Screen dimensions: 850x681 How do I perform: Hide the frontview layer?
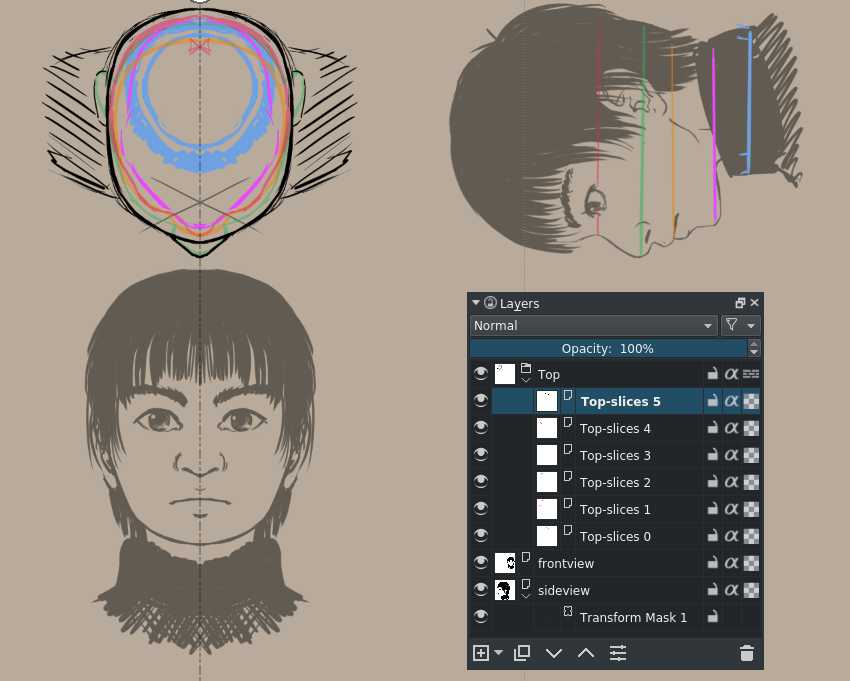481,563
